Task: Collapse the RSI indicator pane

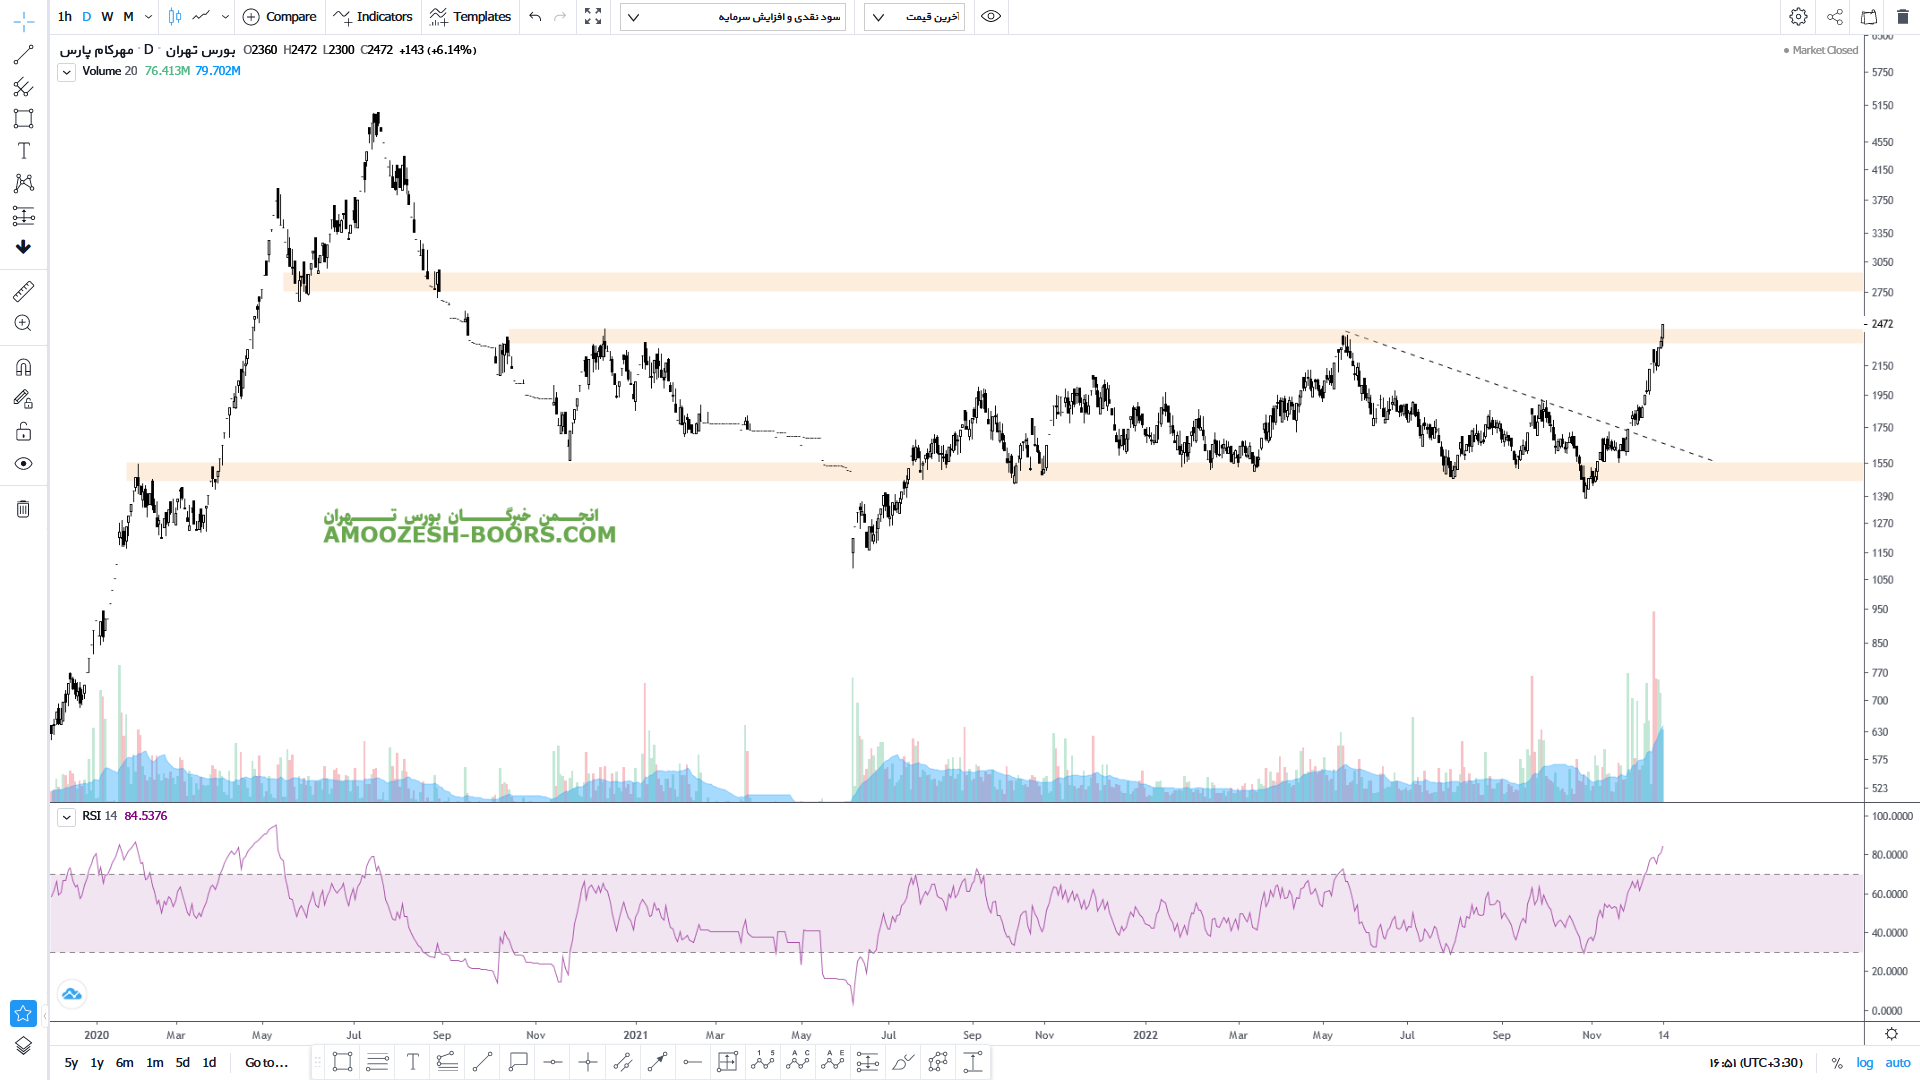Action: tap(66, 817)
